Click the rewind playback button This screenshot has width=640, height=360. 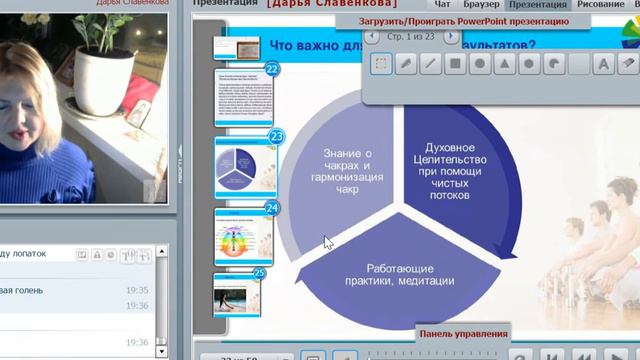(584, 355)
